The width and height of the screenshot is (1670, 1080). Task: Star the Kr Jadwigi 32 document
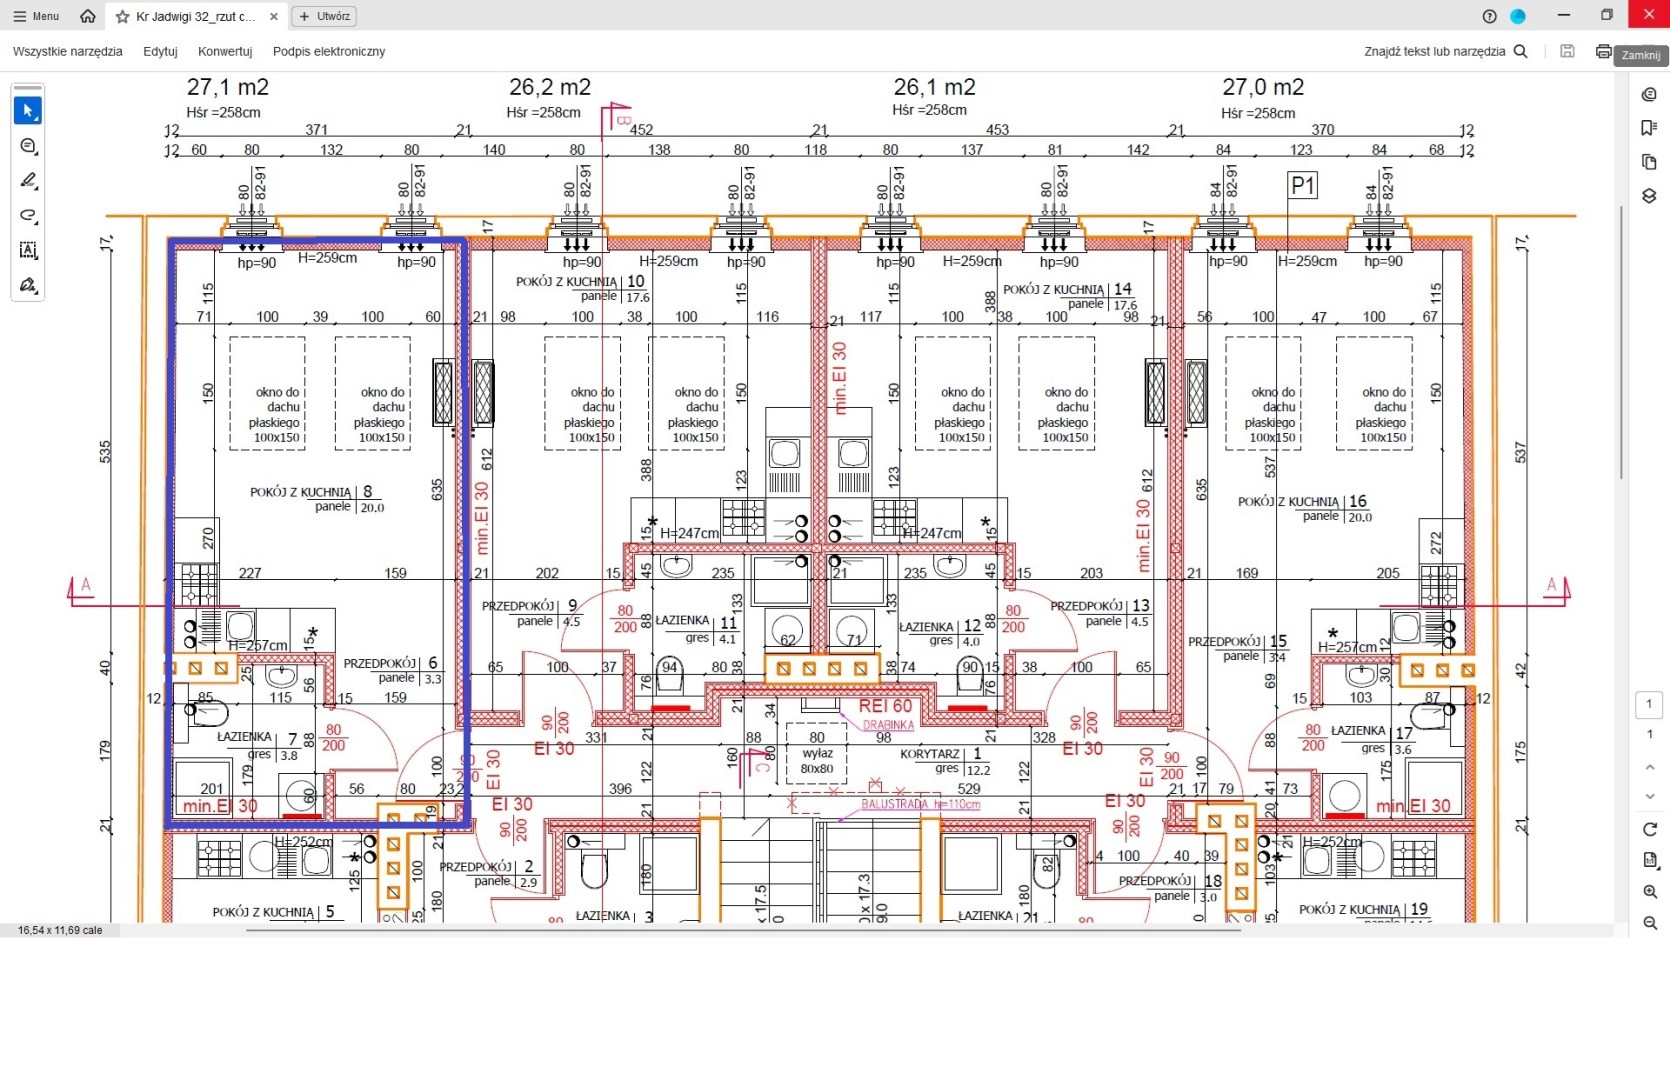point(123,17)
